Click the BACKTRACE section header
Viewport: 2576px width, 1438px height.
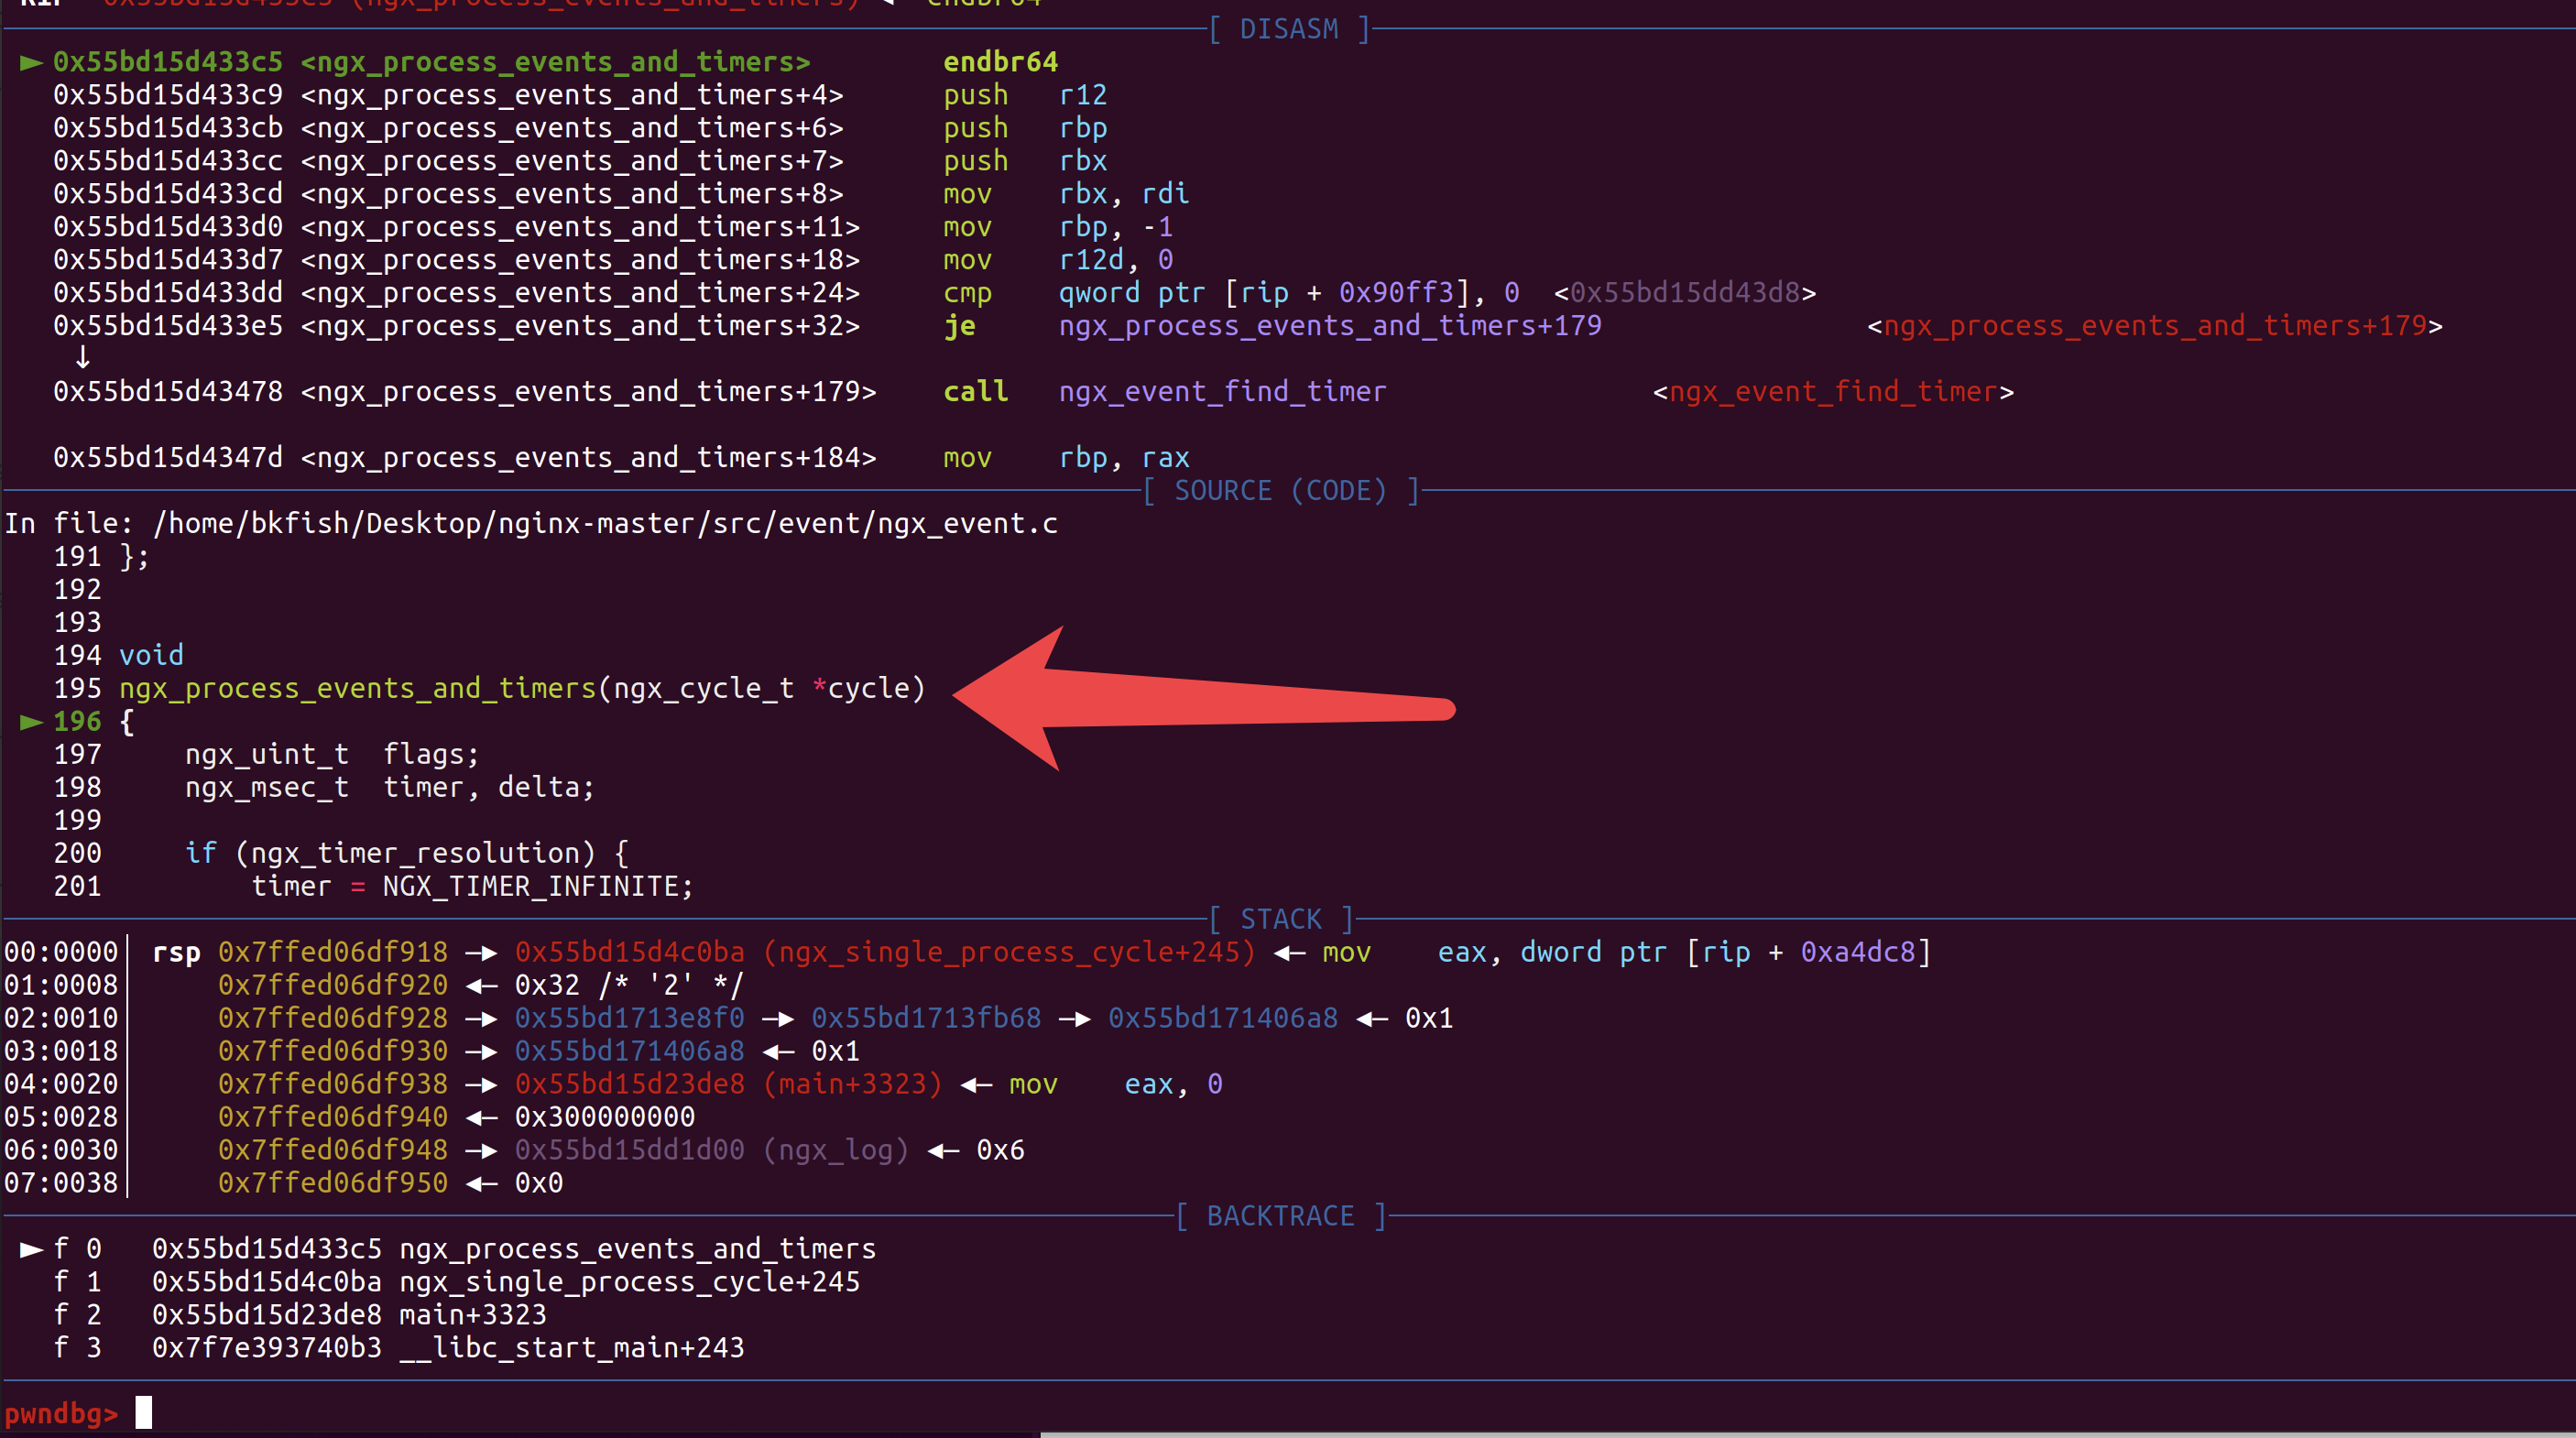click(1280, 1216)
